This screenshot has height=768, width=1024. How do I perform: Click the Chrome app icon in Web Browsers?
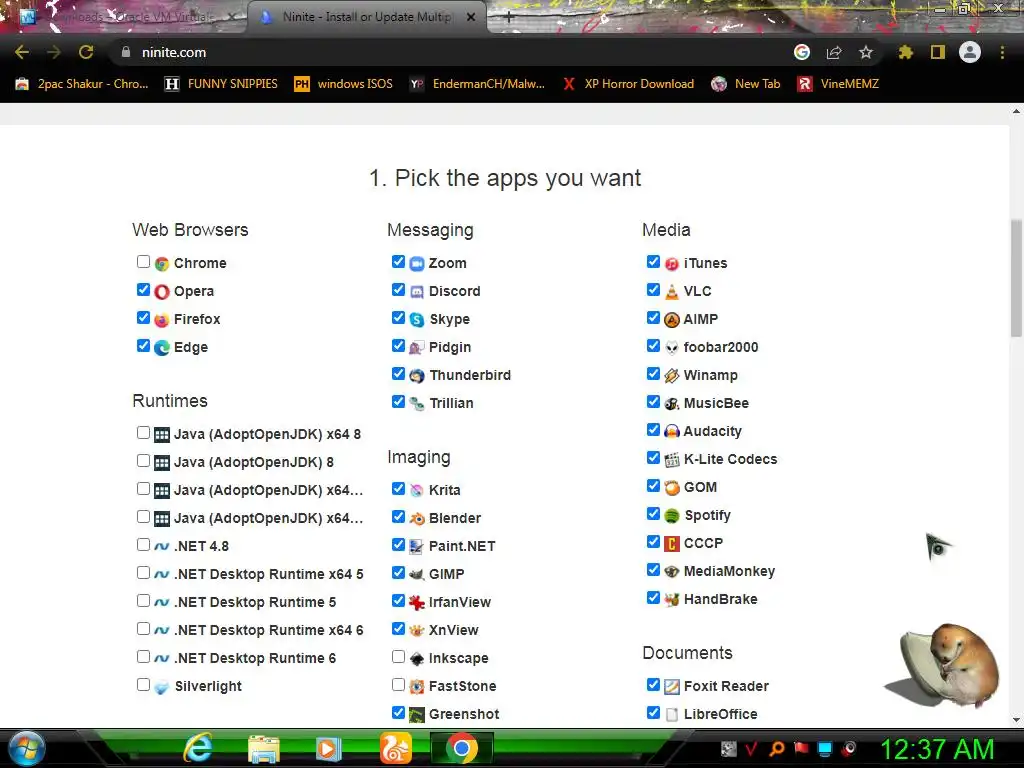pos(162,264)
